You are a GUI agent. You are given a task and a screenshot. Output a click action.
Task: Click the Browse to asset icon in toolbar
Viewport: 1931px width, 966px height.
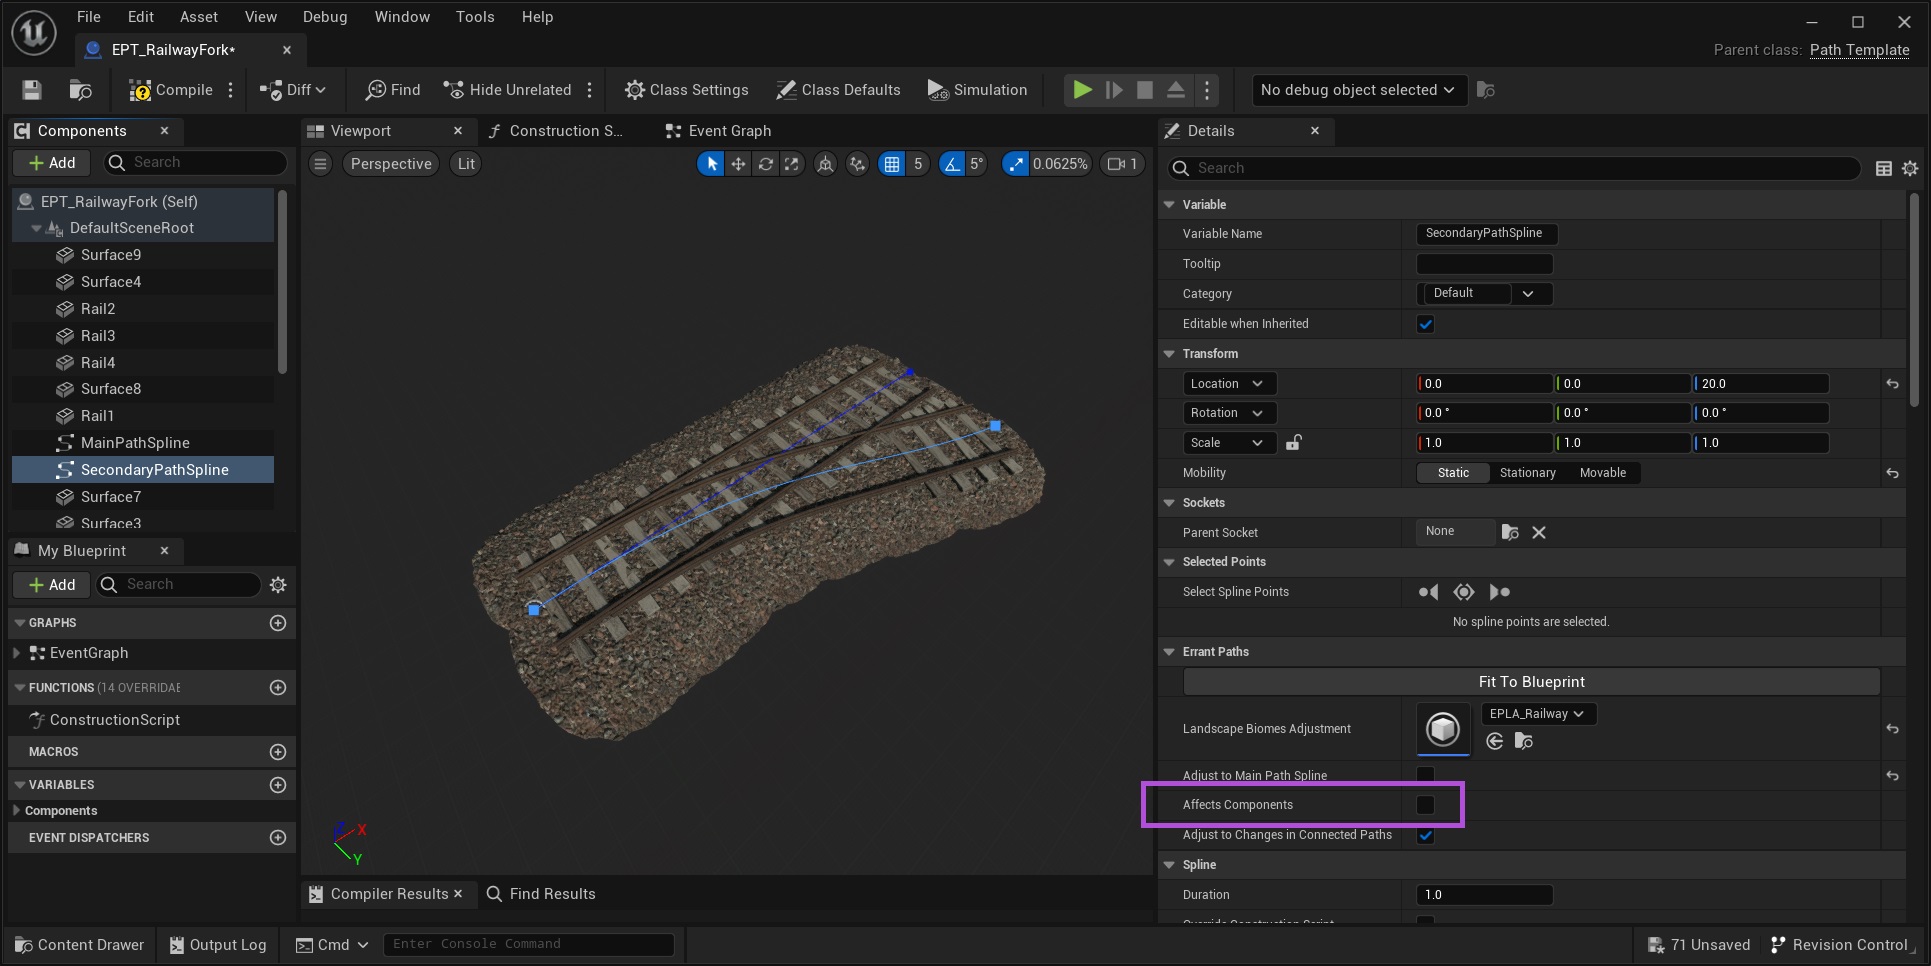pos(80,90)
